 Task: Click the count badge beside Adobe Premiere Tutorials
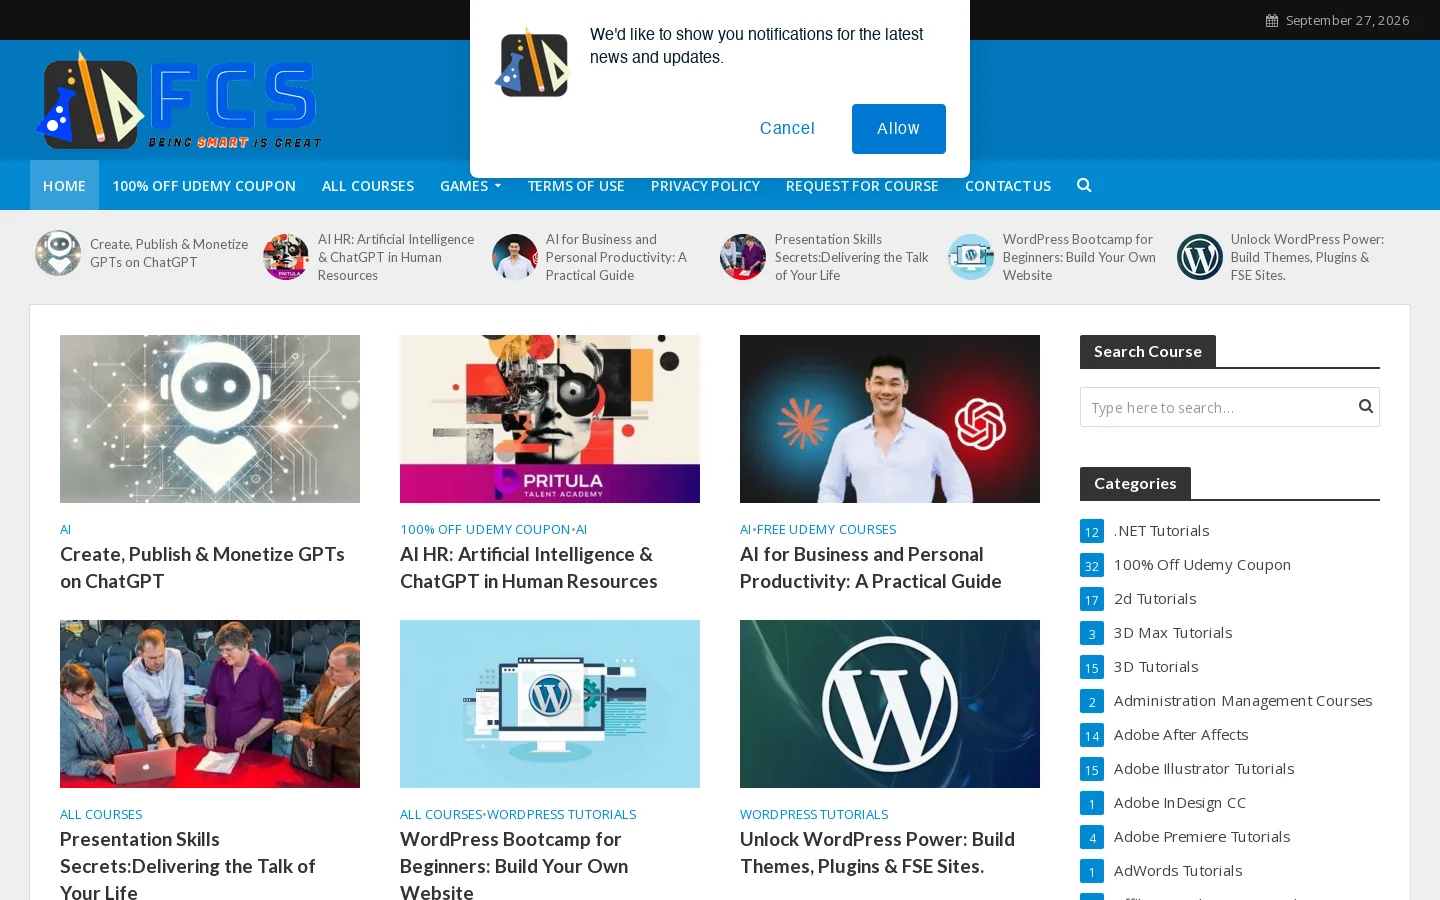pos(1092,837)
